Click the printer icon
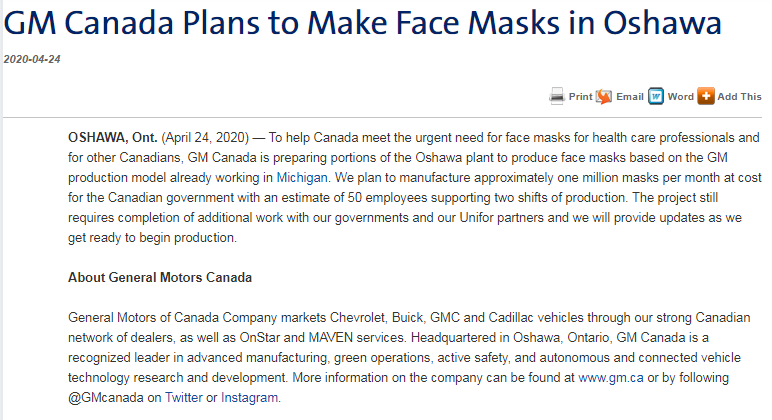This screenshot has height=420, width=772. (557, 97)
